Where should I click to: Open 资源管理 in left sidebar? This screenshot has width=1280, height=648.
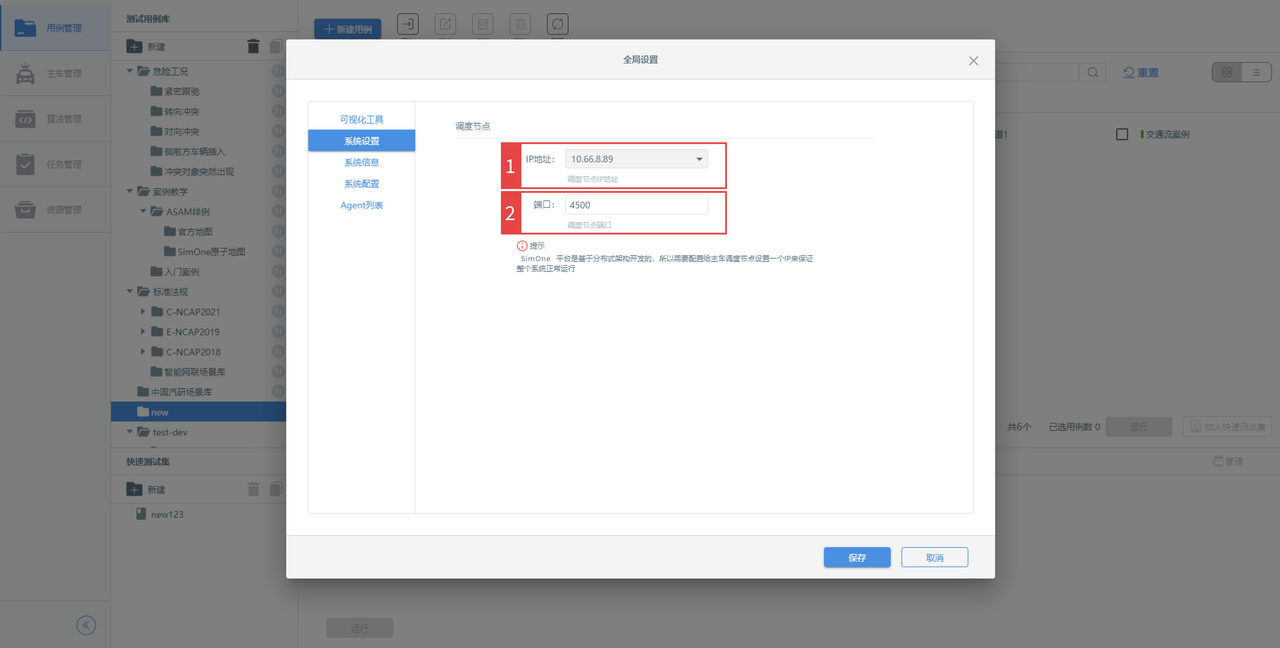tap(55, 210)
